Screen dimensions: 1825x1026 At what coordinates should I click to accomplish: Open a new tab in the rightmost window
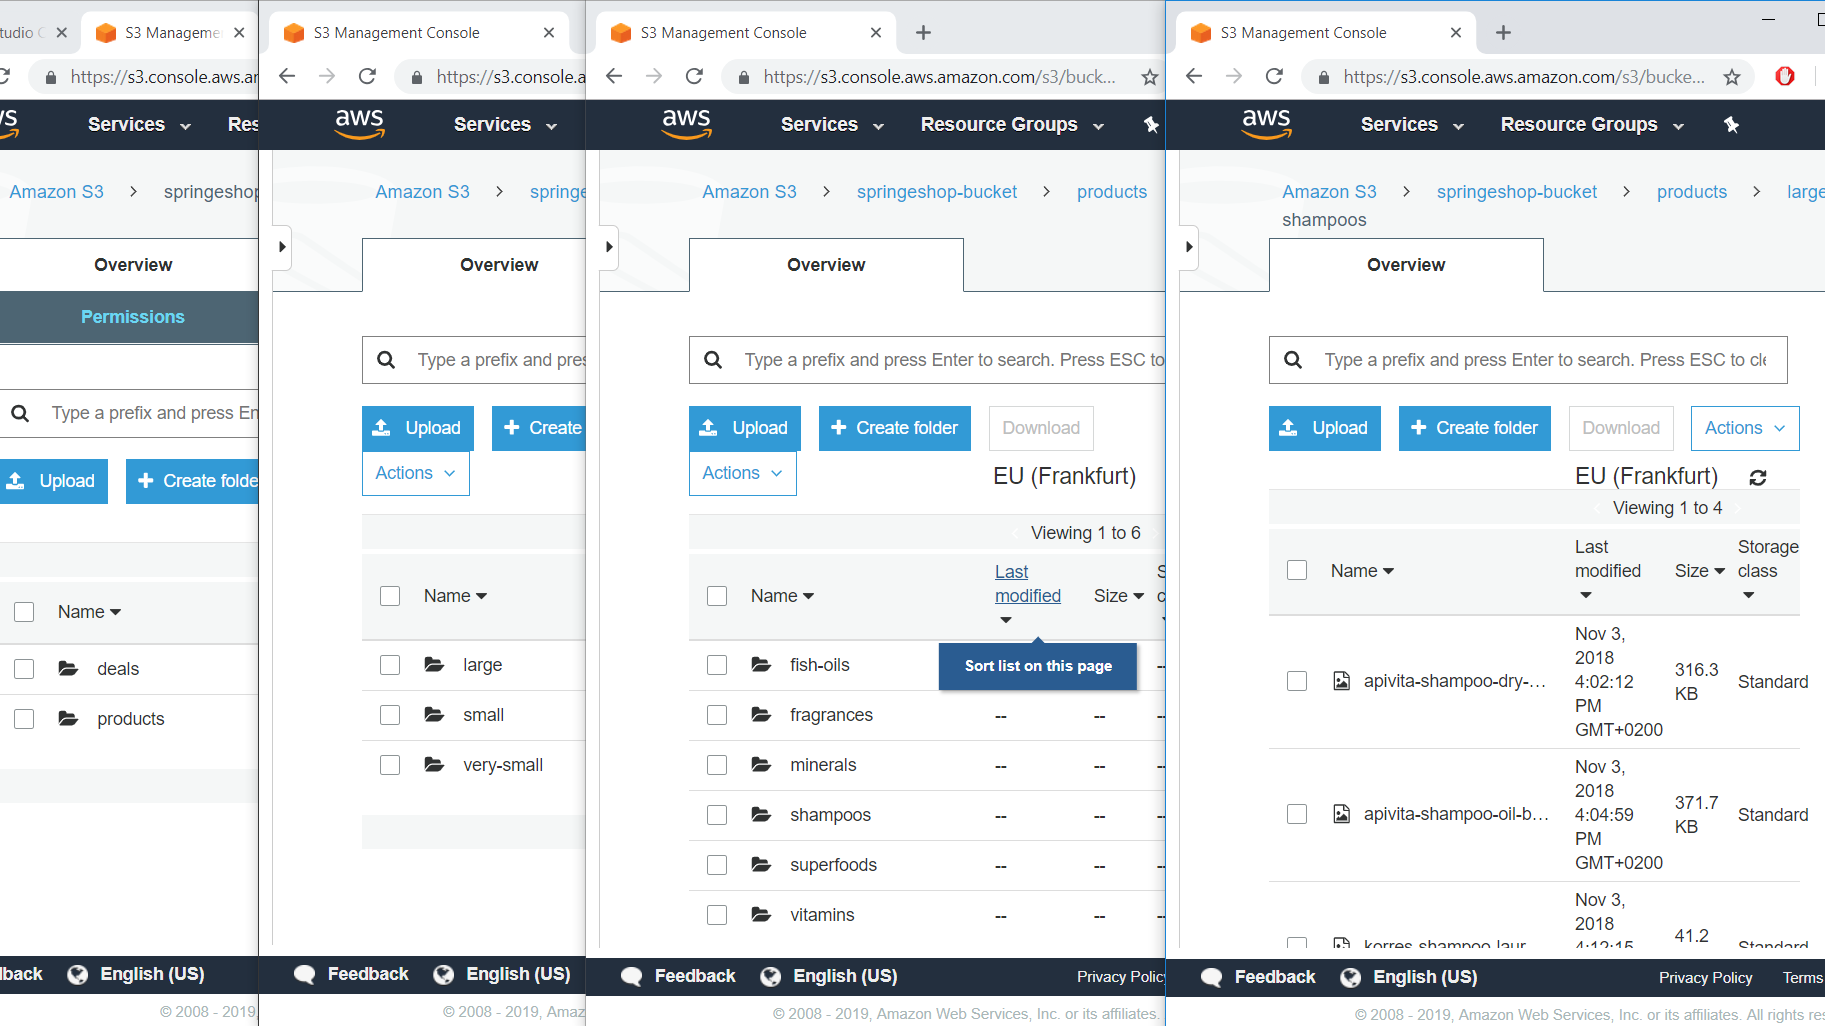pos(1503,33)
